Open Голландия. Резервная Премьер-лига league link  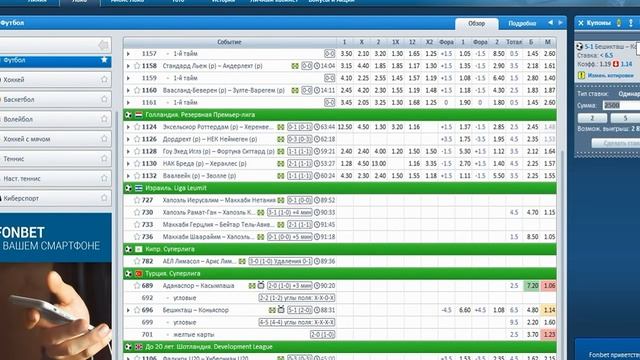[x=200, y=115]
